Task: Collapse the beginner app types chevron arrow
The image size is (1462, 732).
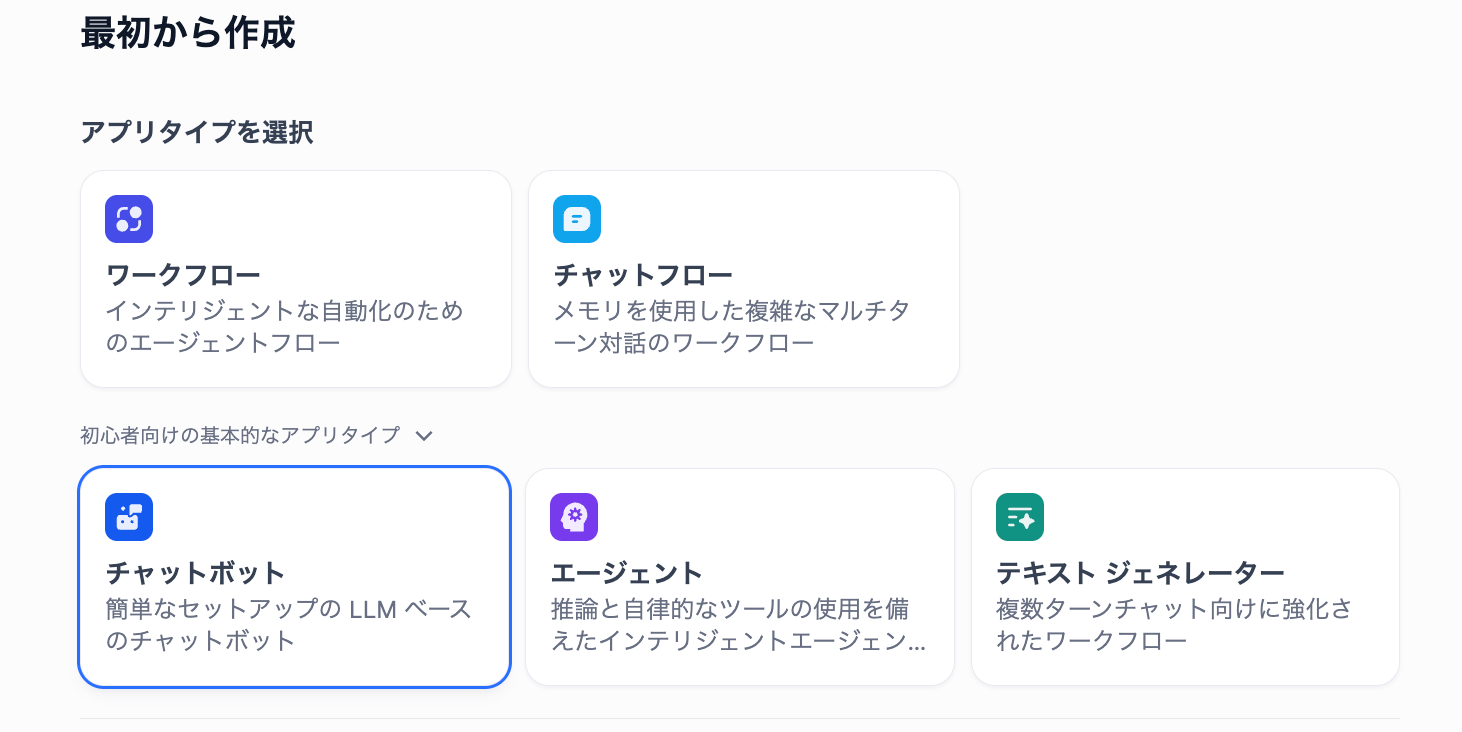Action: click(x=424, y=436)
